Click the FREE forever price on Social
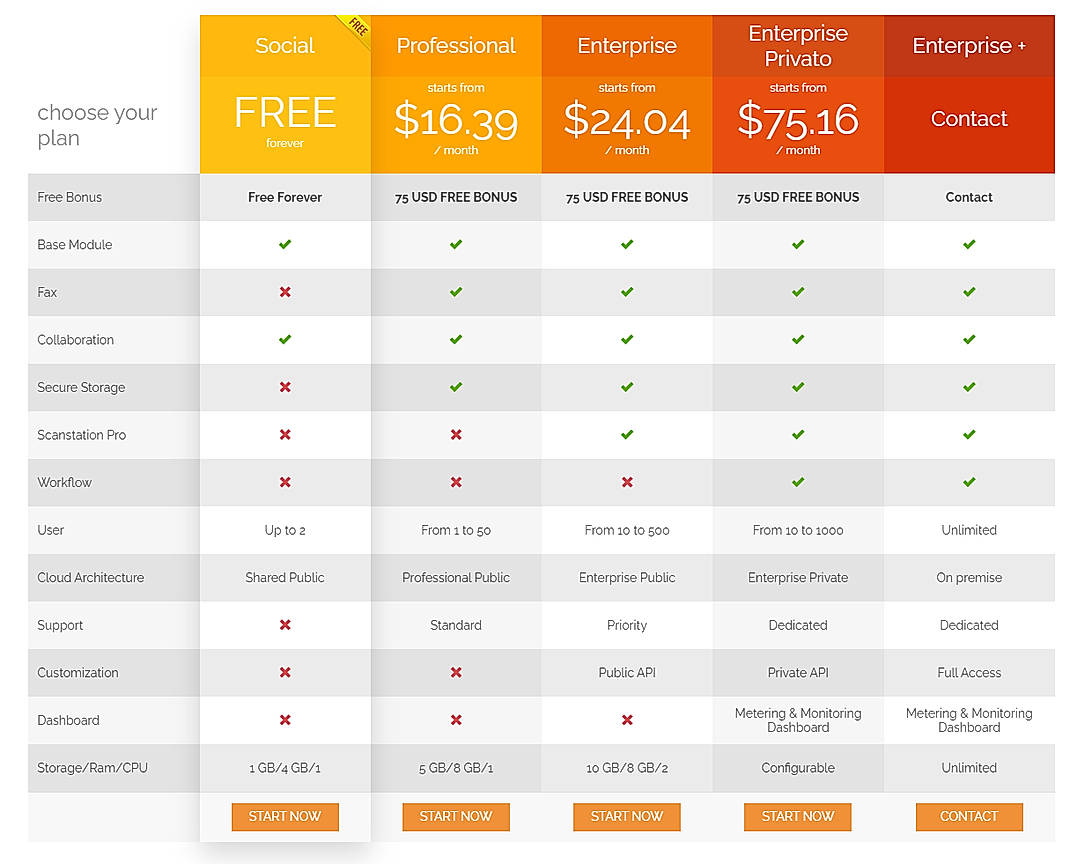This screenshot has height=864, width=1070. [x=285, y=117]
